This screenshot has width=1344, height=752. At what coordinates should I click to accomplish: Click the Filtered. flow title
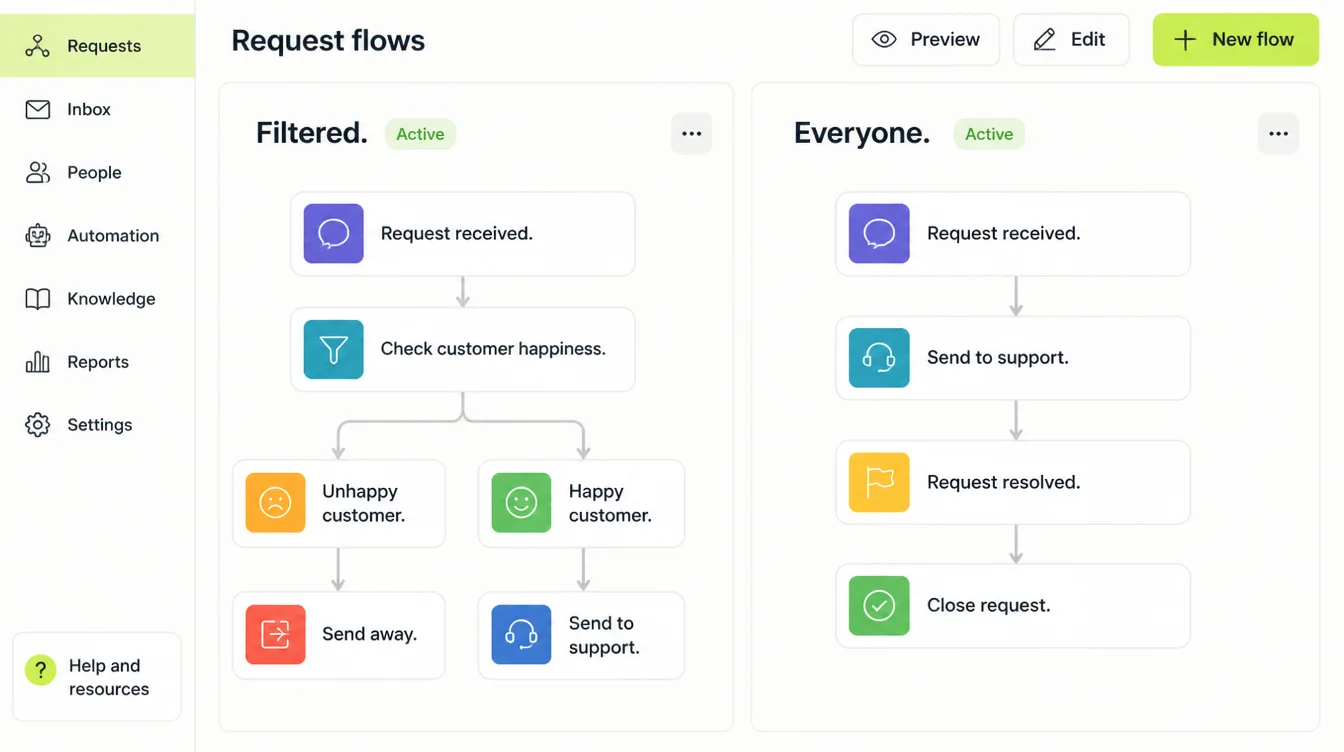(311, 133)
